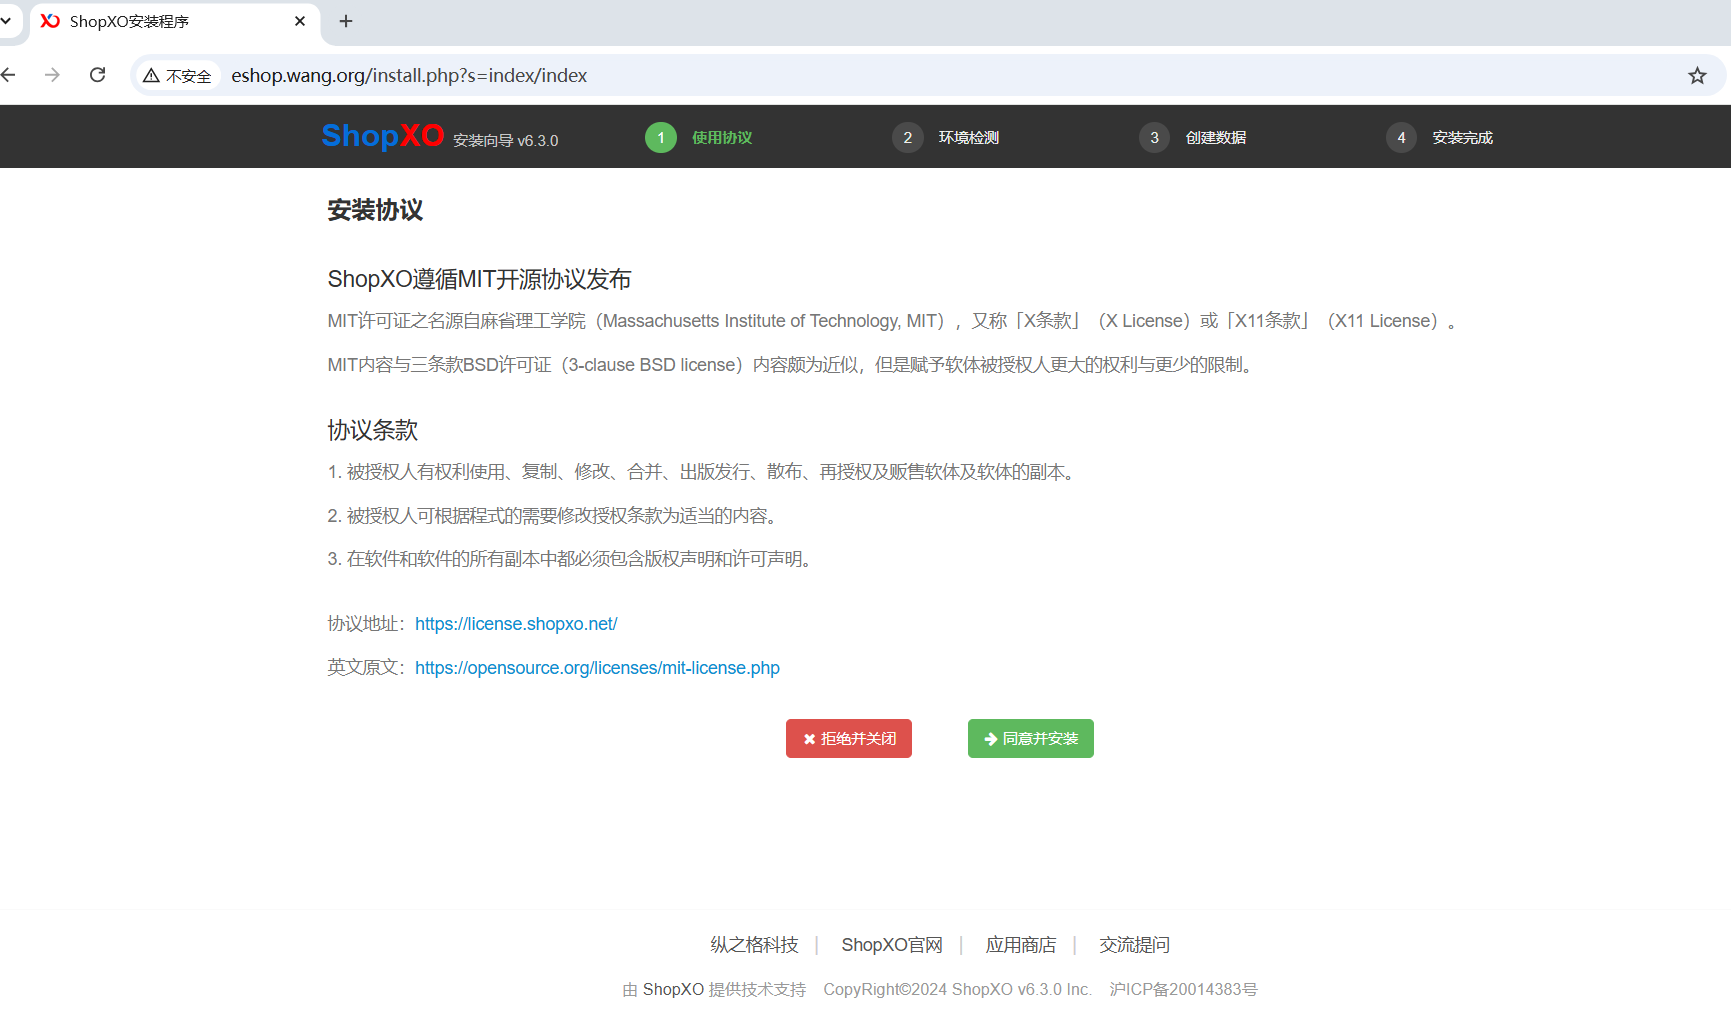Click the ShopXO link in 提供技术支持 line
1731x1010 pixels.
tap(673, 989)
